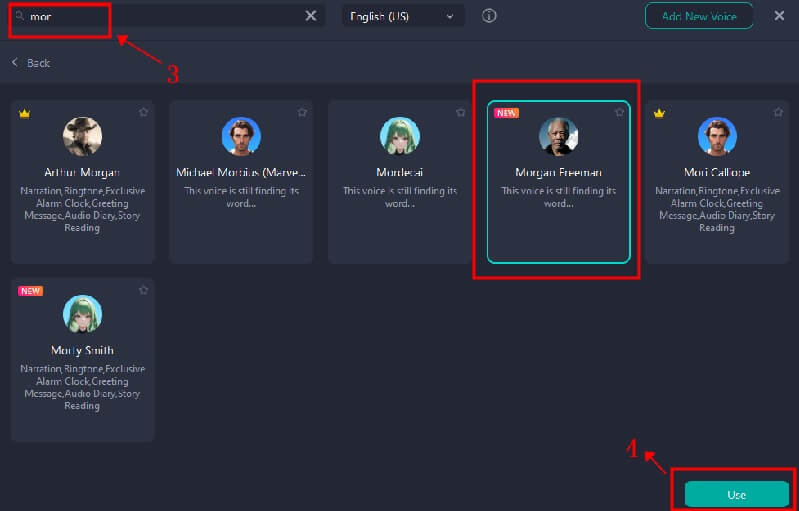Click the search magnifier icon
The image size is (799, 511).
[x=21, y=17]
